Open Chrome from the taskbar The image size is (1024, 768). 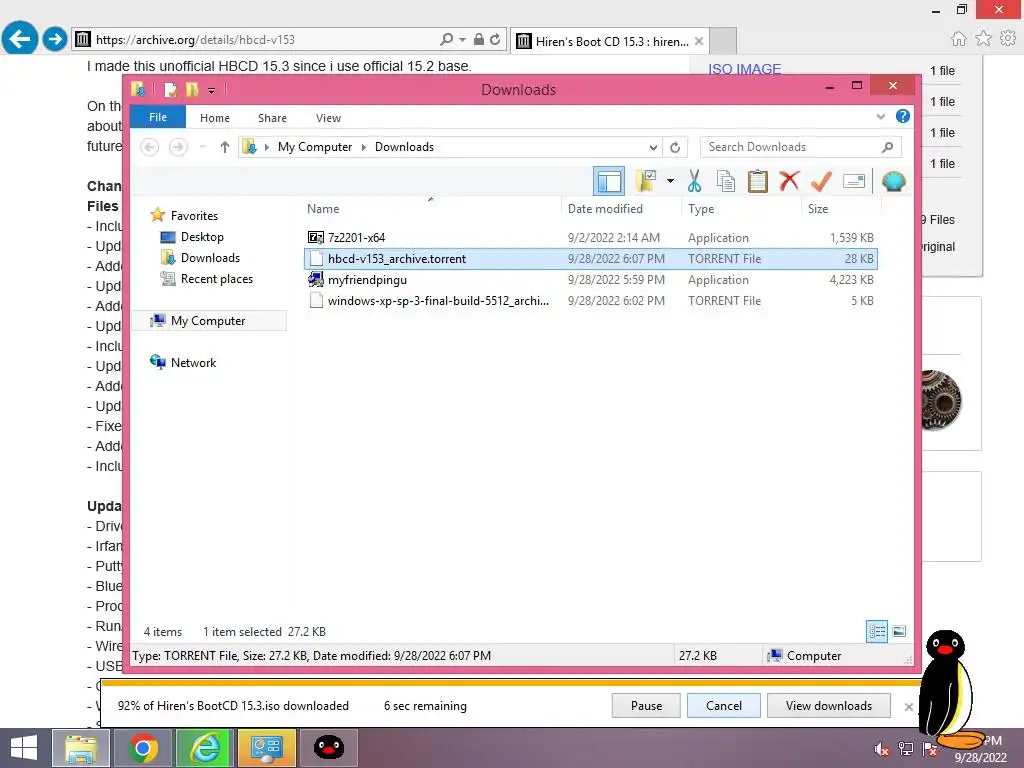click(x=143, y=748)
